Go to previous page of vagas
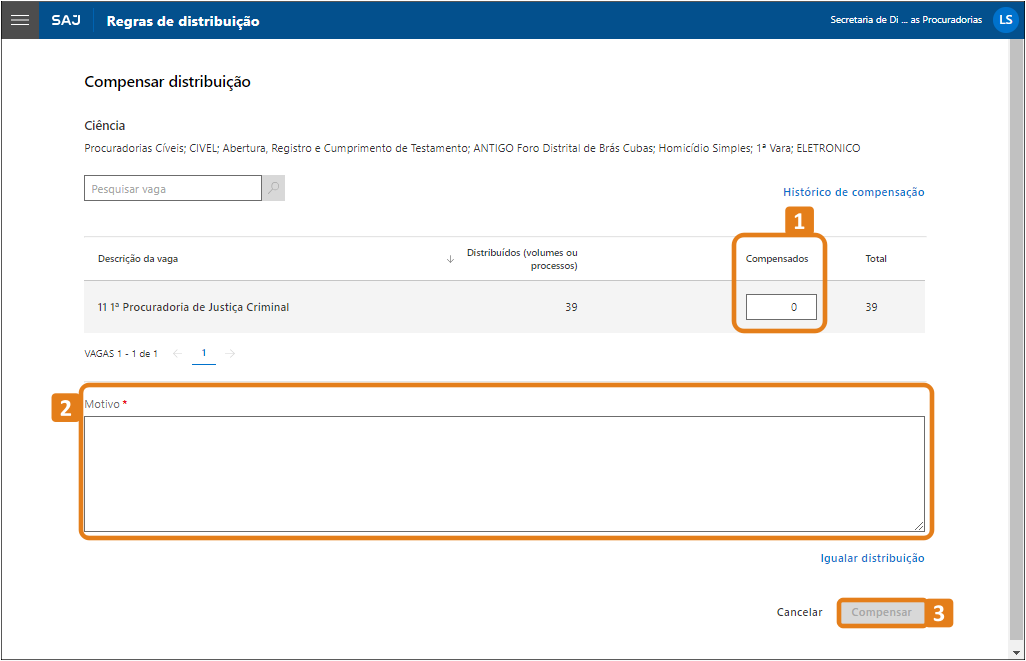This screenshot has width=1026, height=661. [x=177, y=353]
